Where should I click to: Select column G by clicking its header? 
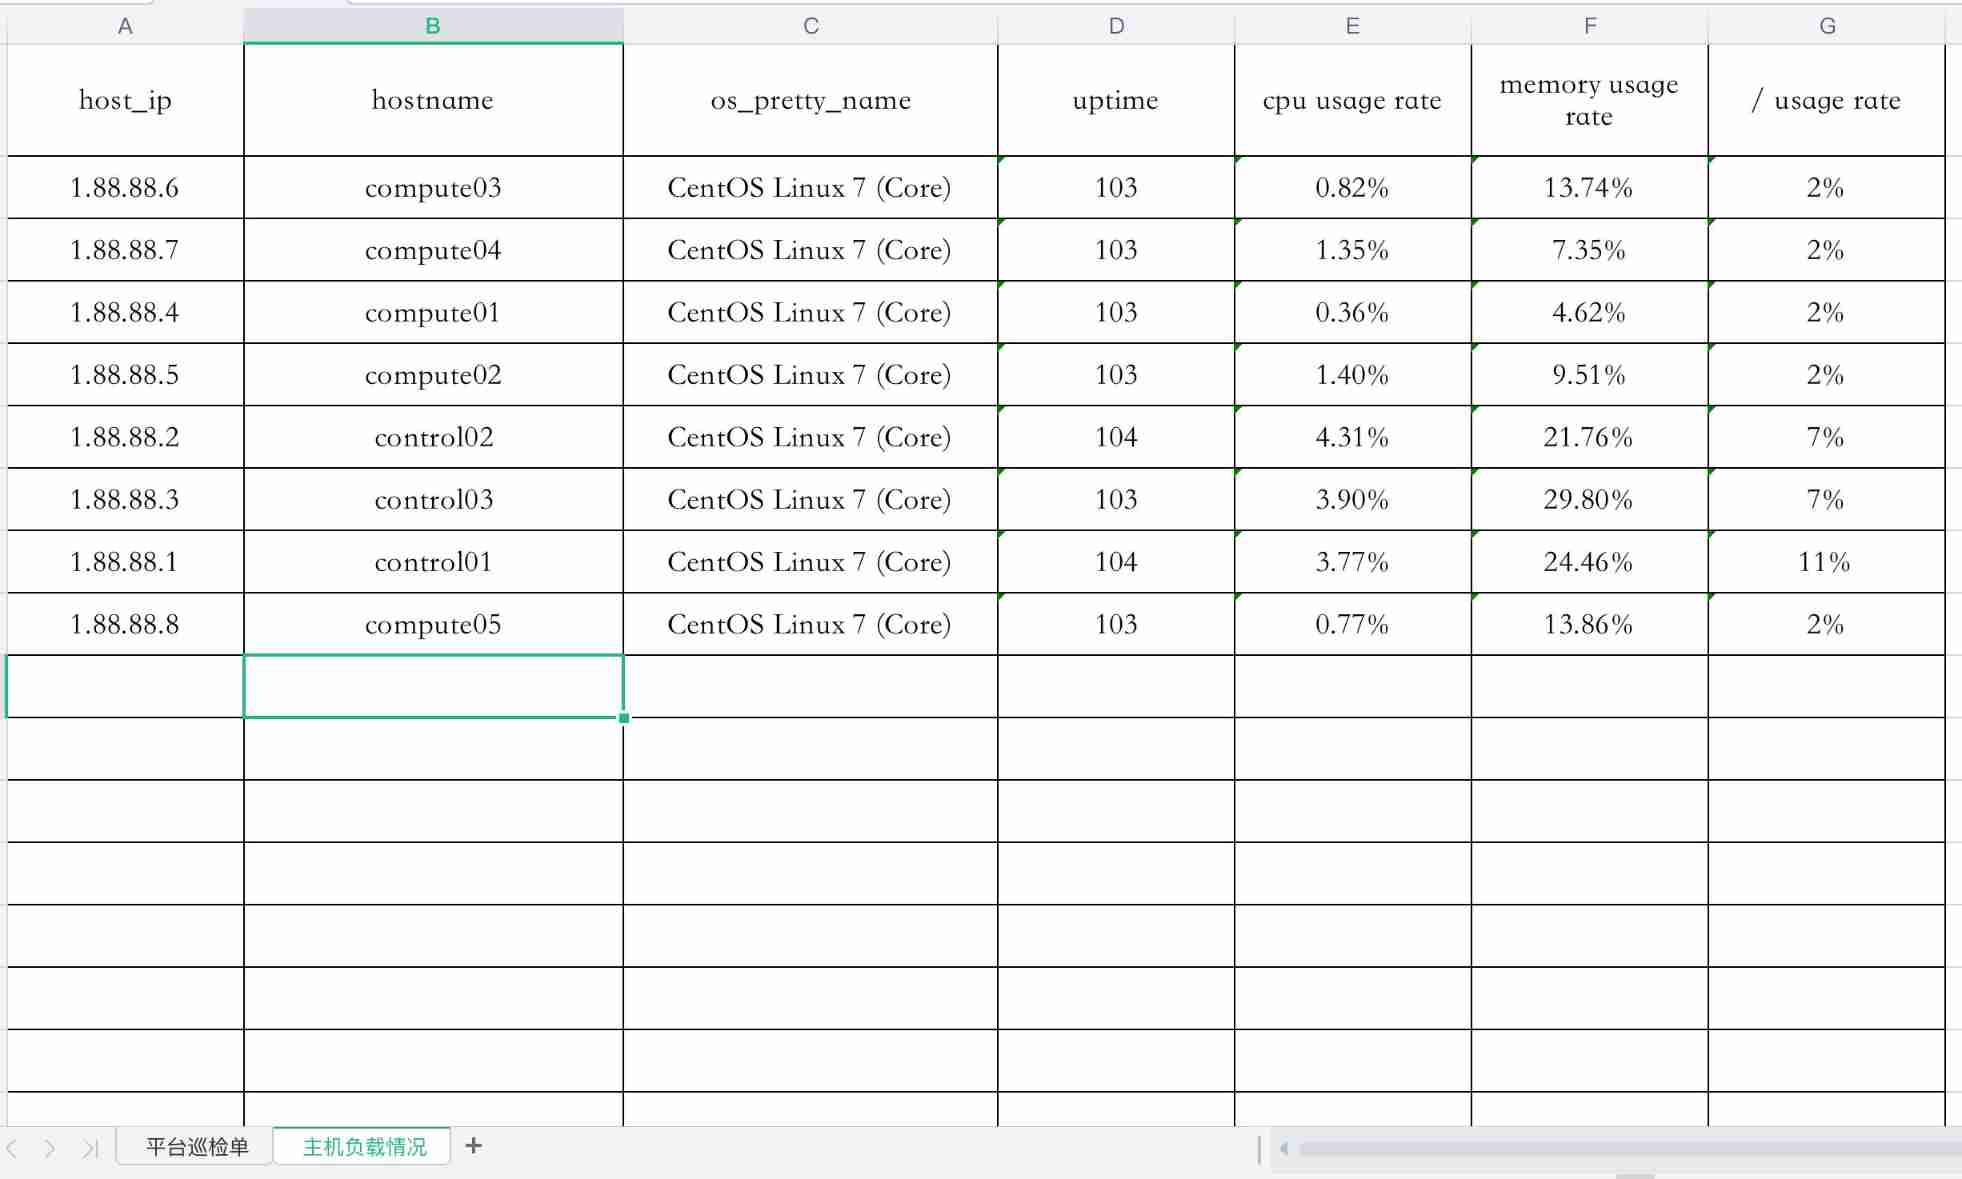click(x=1827, y=25)
